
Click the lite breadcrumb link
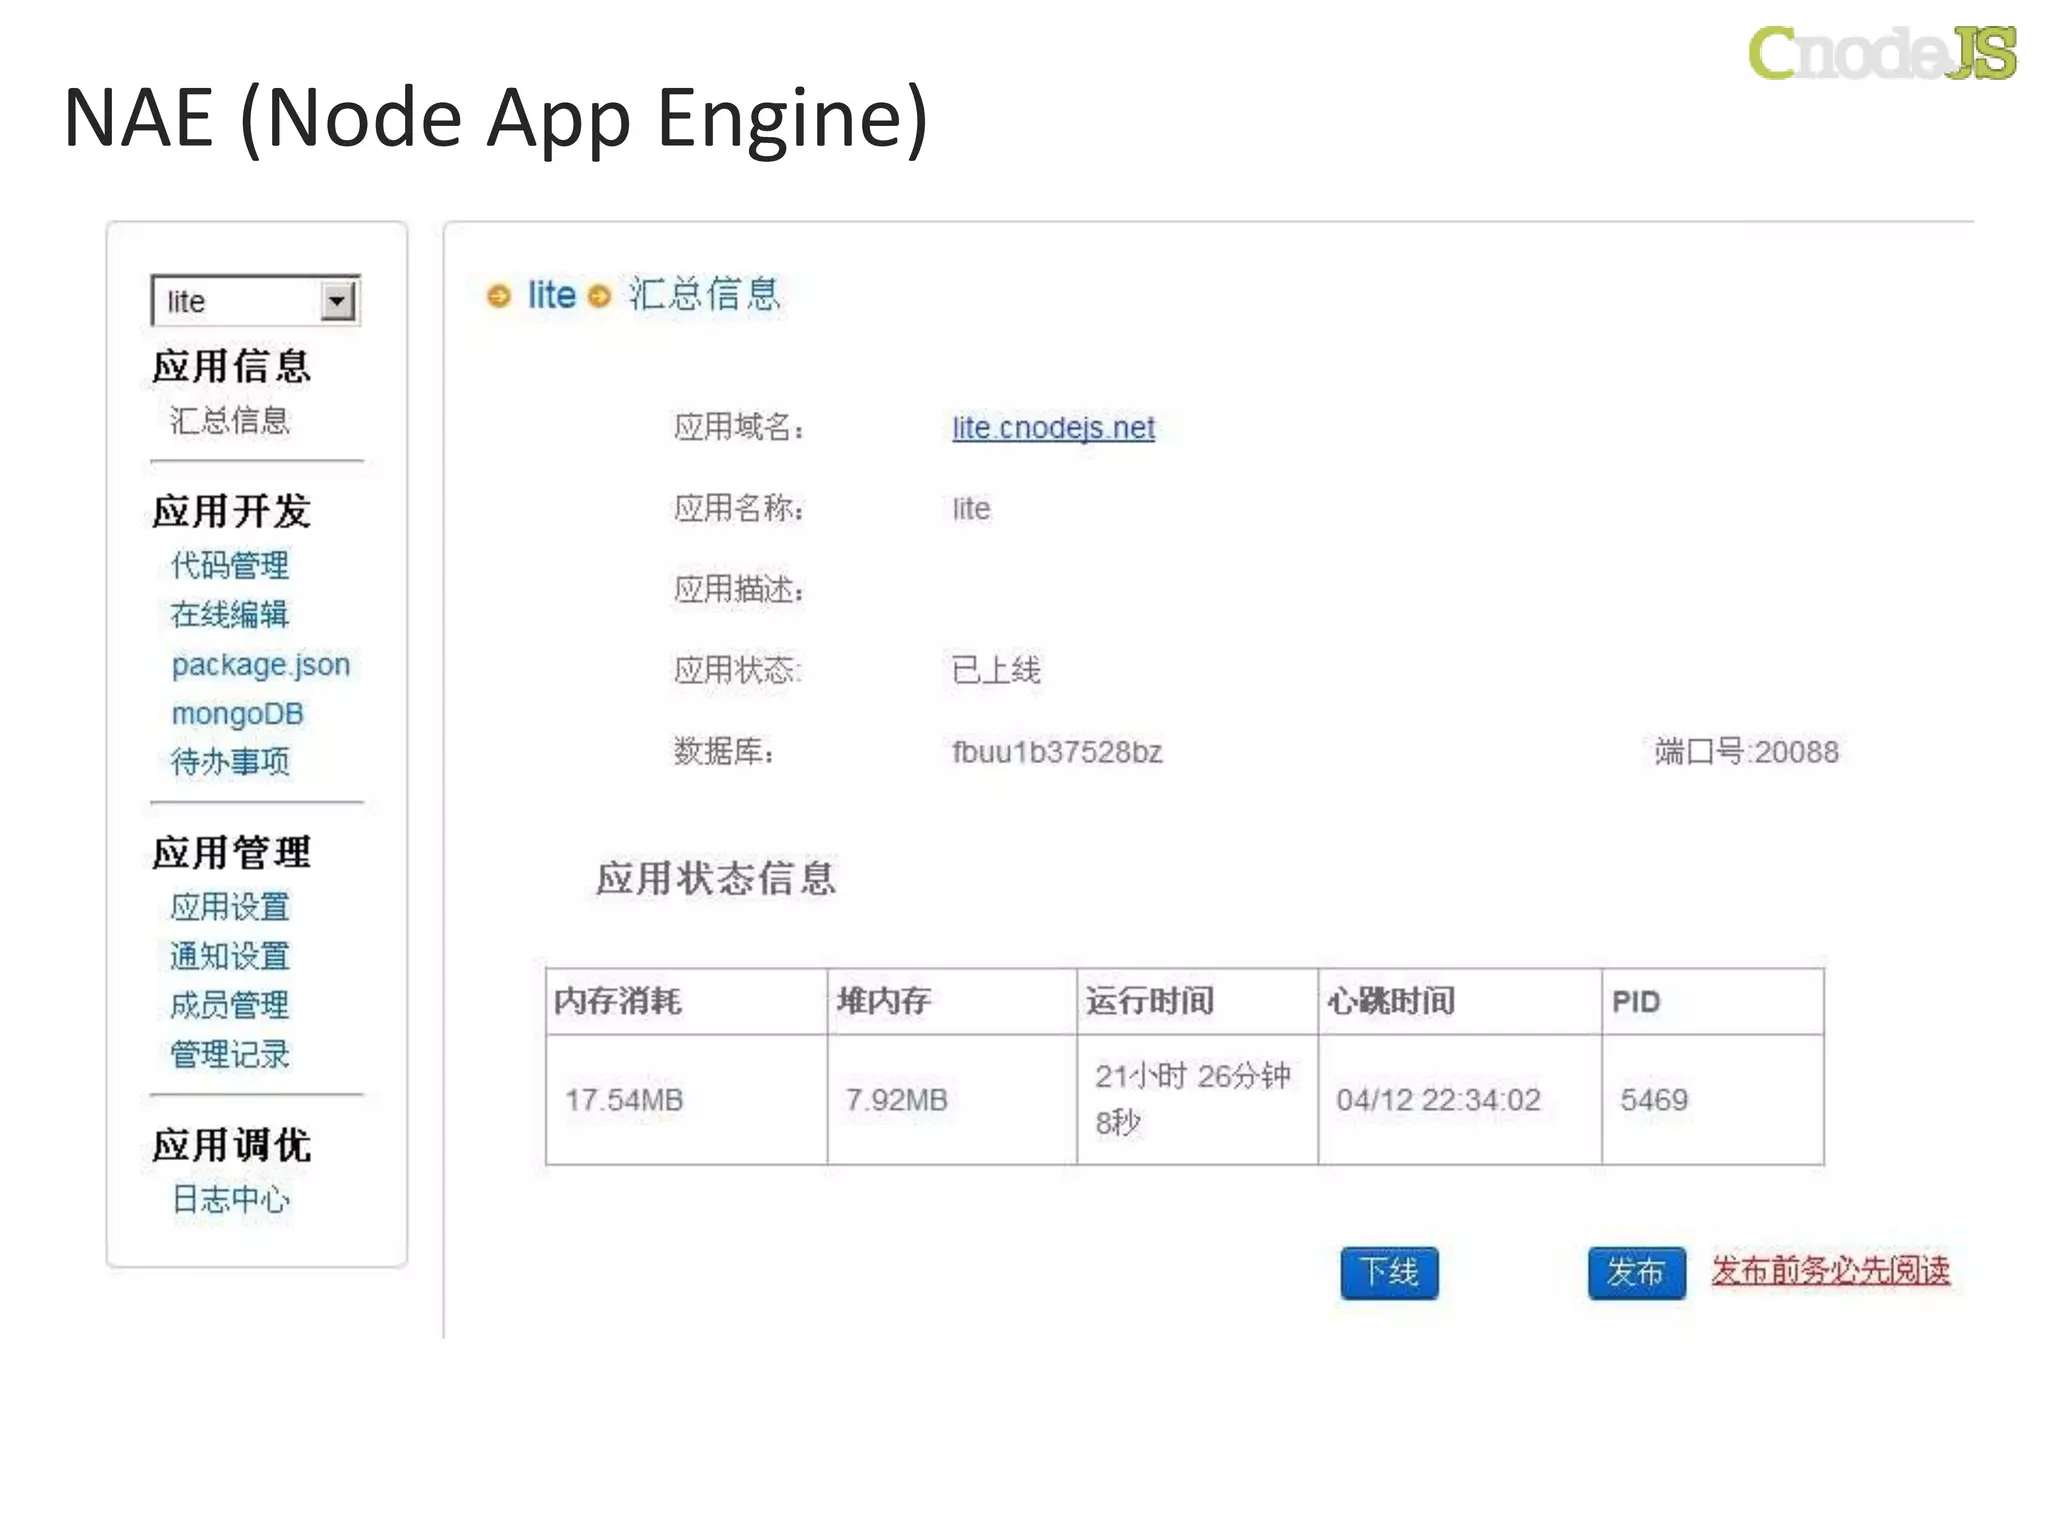tap(551, 295)
